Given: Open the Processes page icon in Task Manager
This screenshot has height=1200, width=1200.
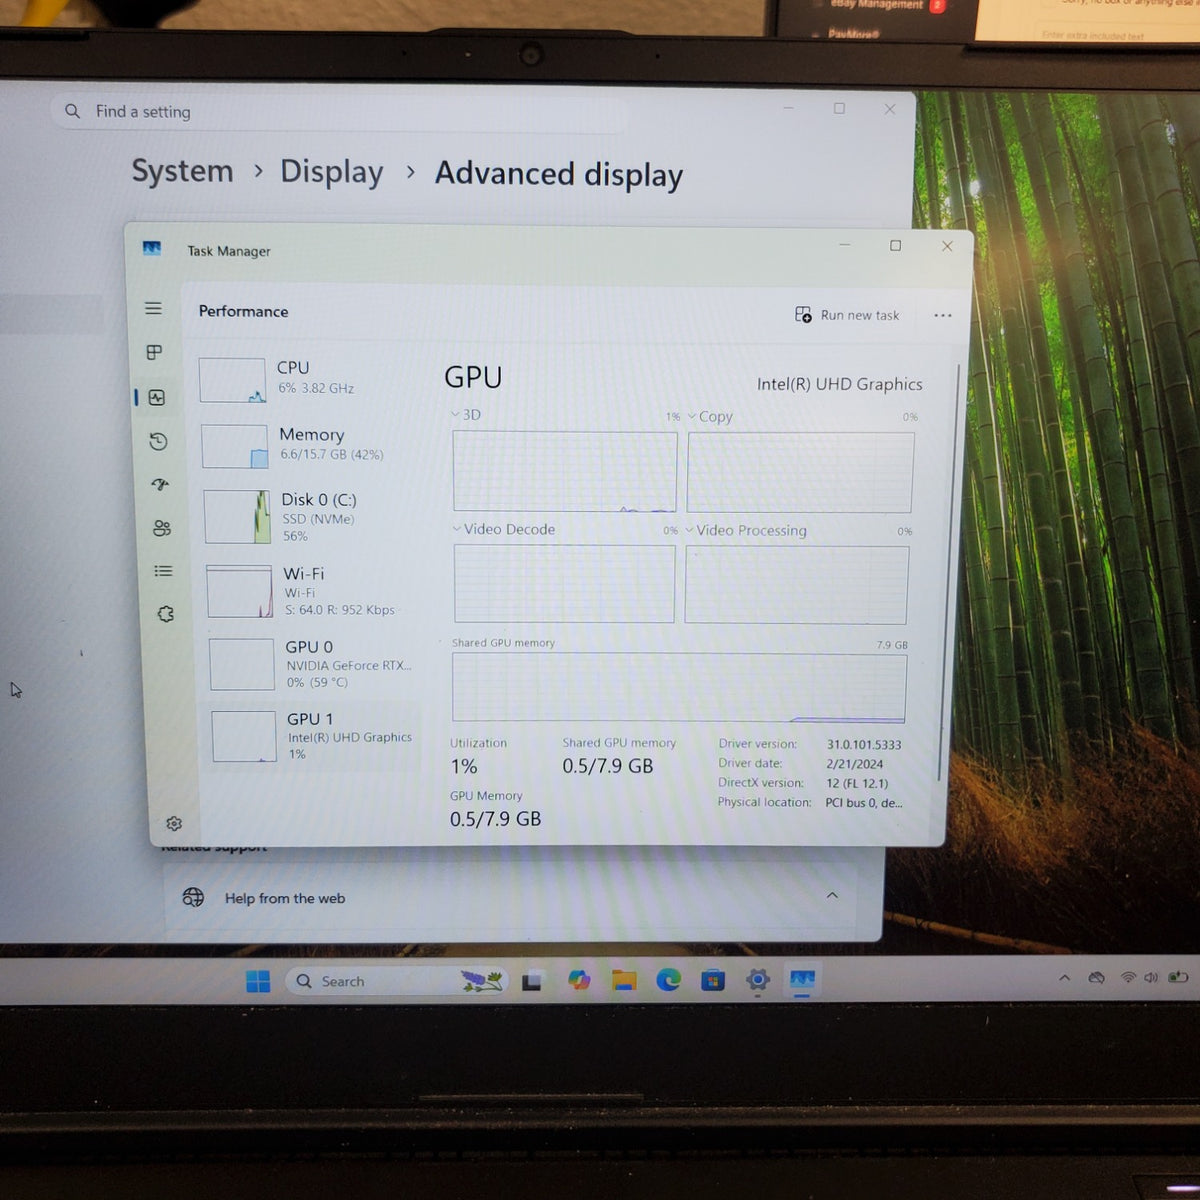Looking at the screenshot, I should pos(154,352).
